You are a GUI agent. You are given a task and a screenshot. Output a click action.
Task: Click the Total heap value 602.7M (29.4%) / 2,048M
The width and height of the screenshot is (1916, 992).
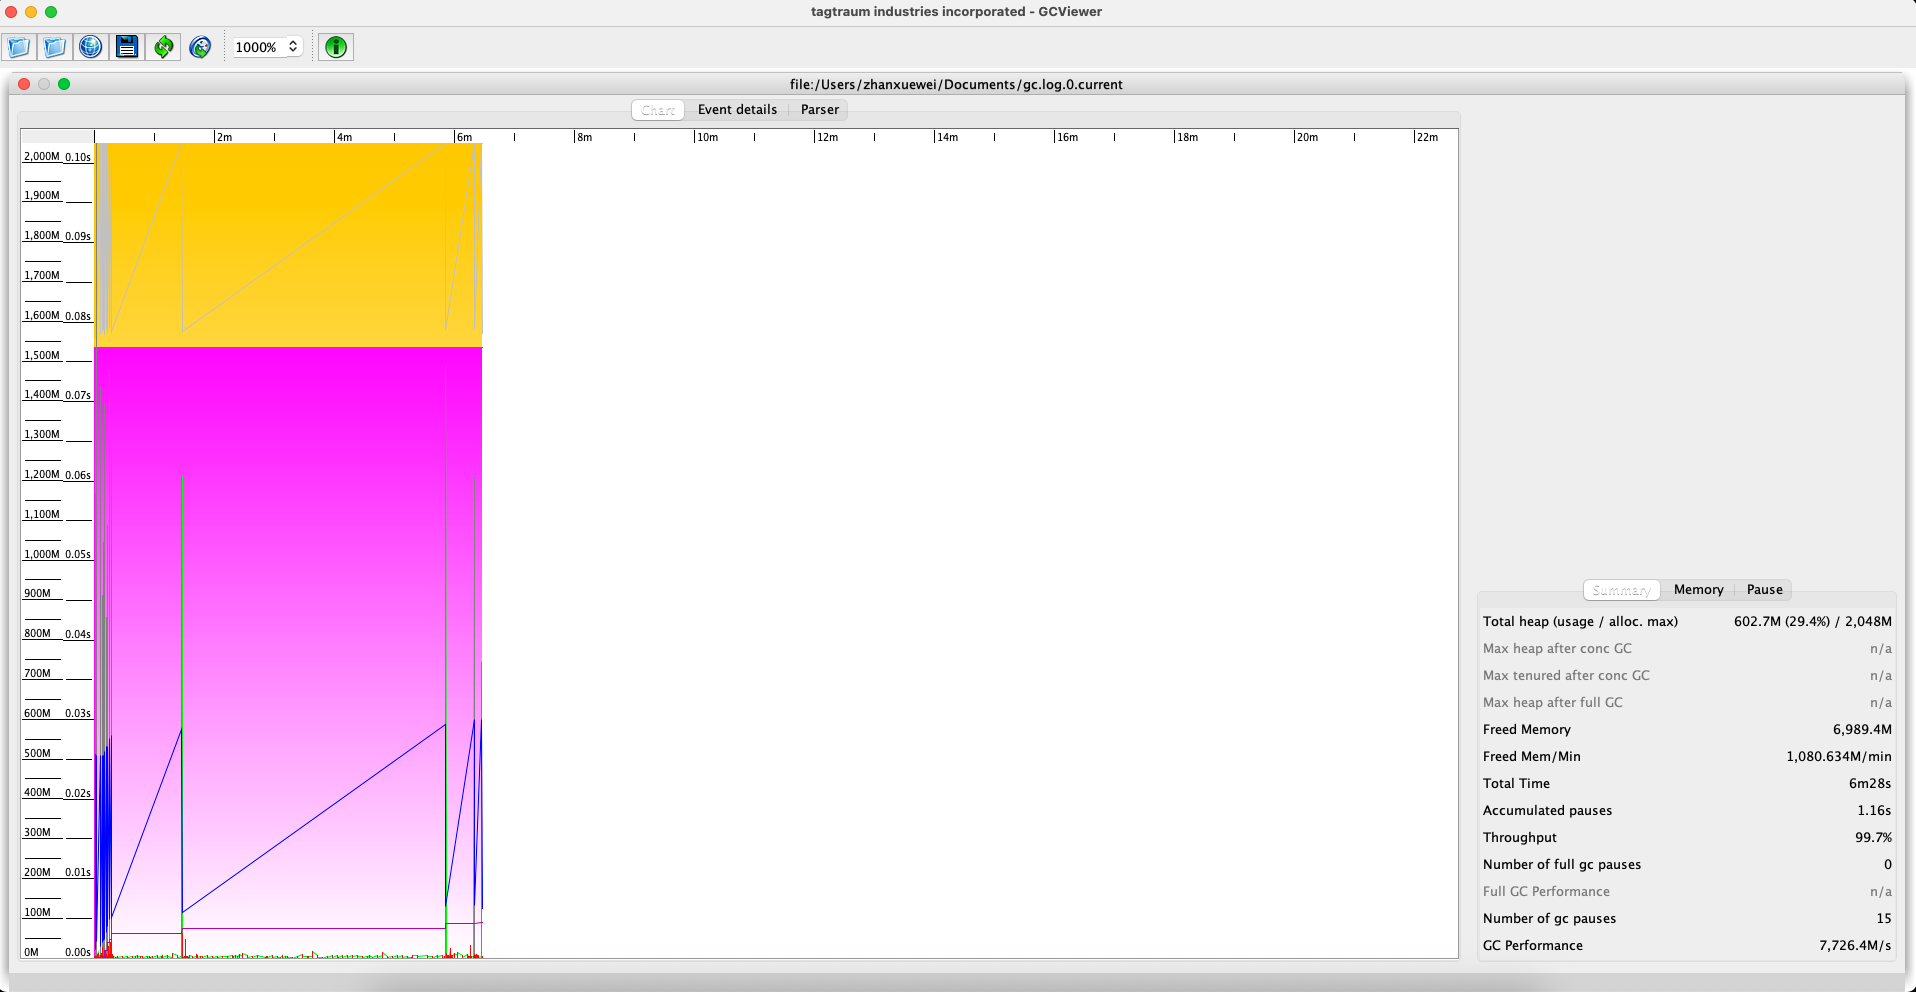[x=1812, y=622]
